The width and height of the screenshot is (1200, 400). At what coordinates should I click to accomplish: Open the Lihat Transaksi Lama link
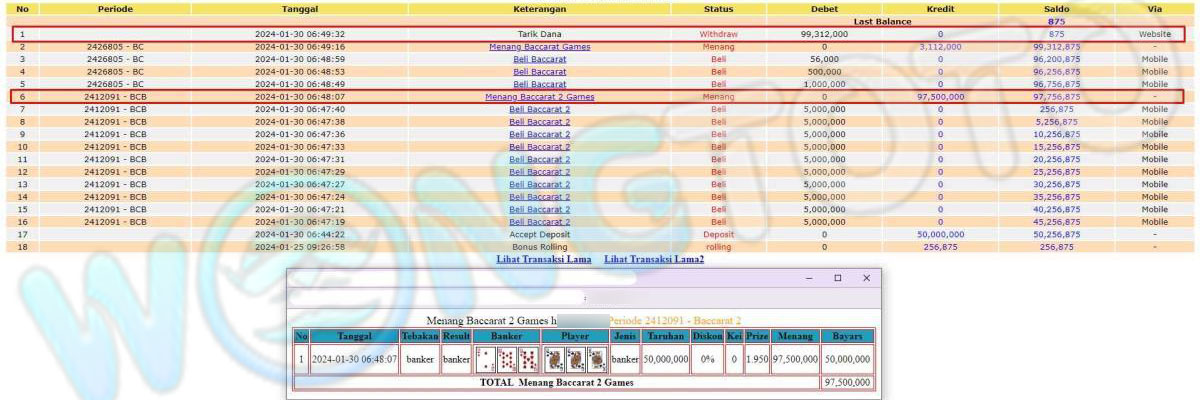click(543, 259)
